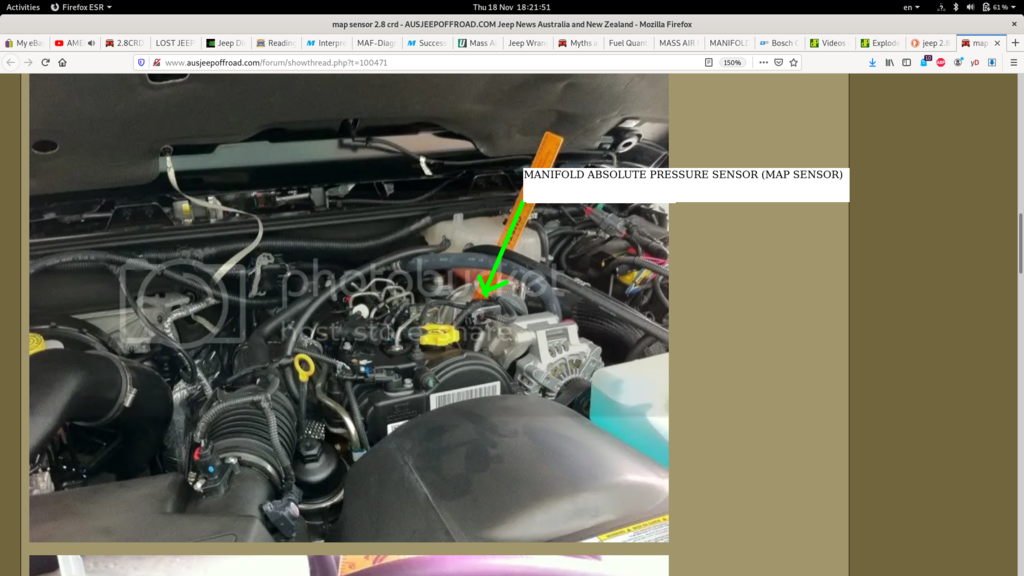Image resolution: width=1024 pixels, height=576 pixels.
Task: Open Adblock Plus extension menu
Action: tap(941, 63)
